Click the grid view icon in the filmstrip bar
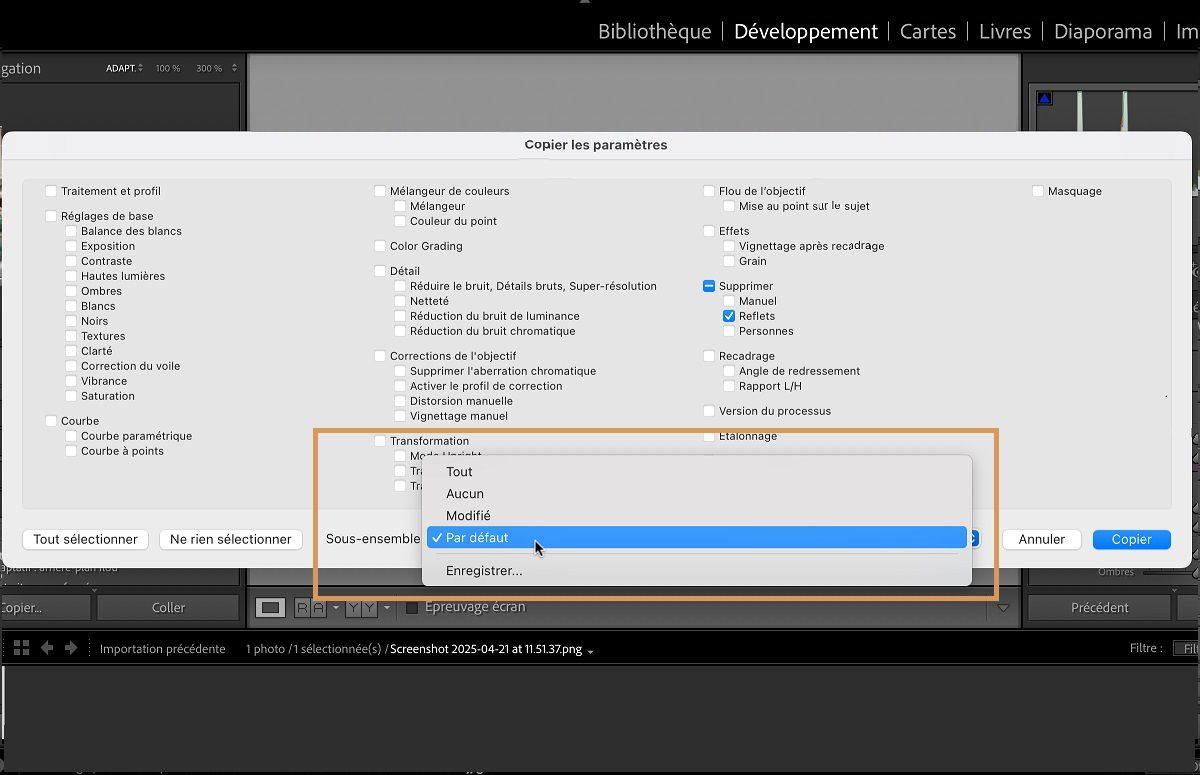This screenshot has width=1200, height=775. tap(21, 648)
